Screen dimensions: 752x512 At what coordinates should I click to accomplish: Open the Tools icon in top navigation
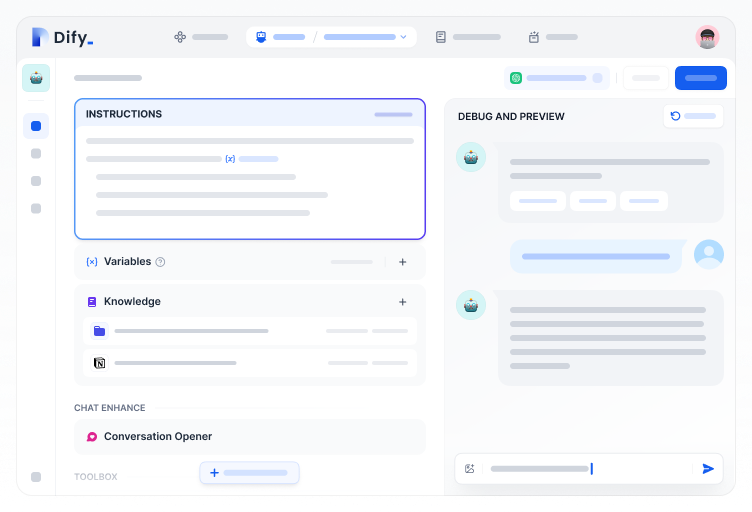pyautogui.click(x=534, y=37)
